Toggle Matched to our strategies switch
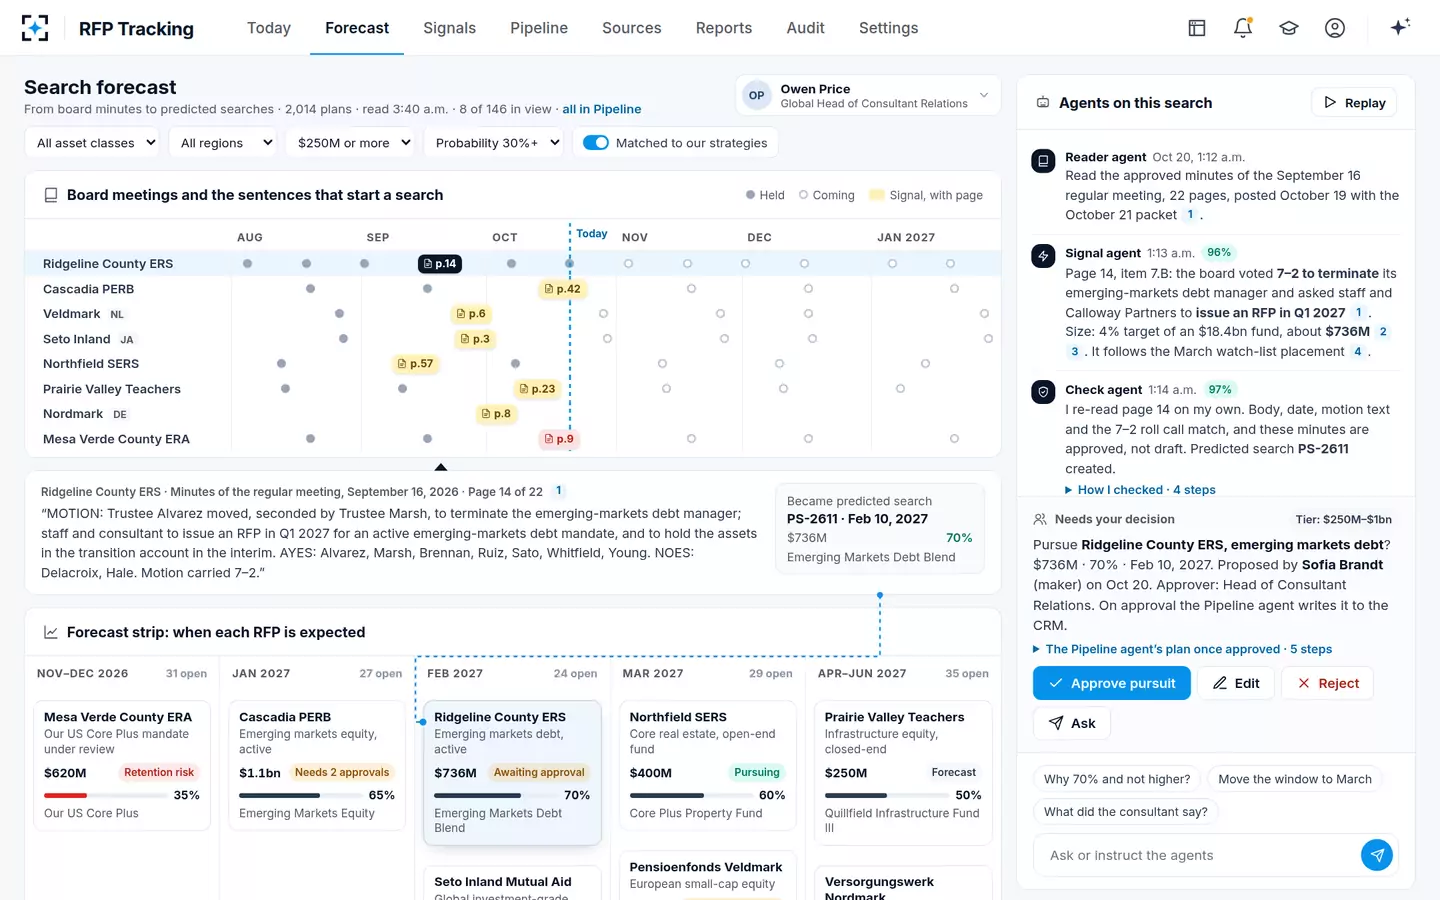 (596, 143)
